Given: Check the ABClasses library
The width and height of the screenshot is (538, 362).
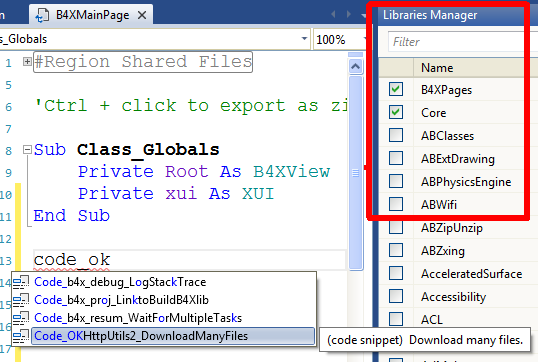Looking at the screenshot, I should click(x=396, y=135).
